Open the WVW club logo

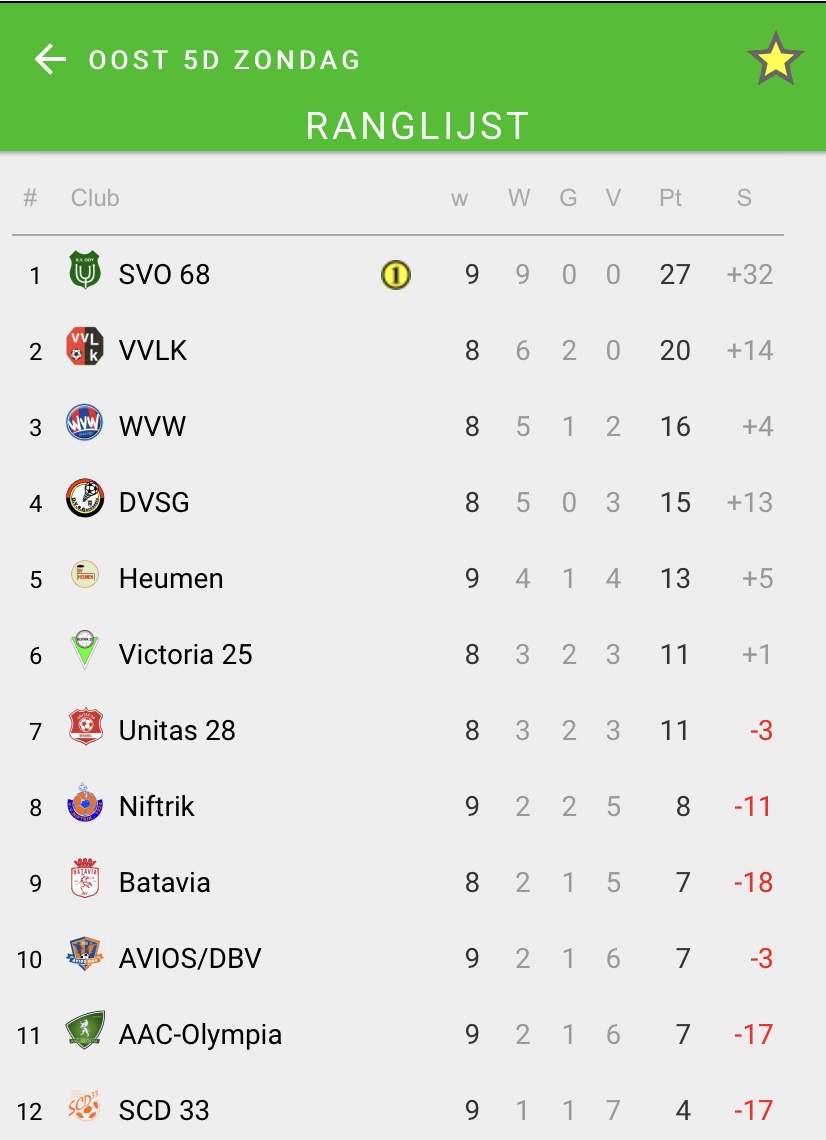click(x=85, y=424)
